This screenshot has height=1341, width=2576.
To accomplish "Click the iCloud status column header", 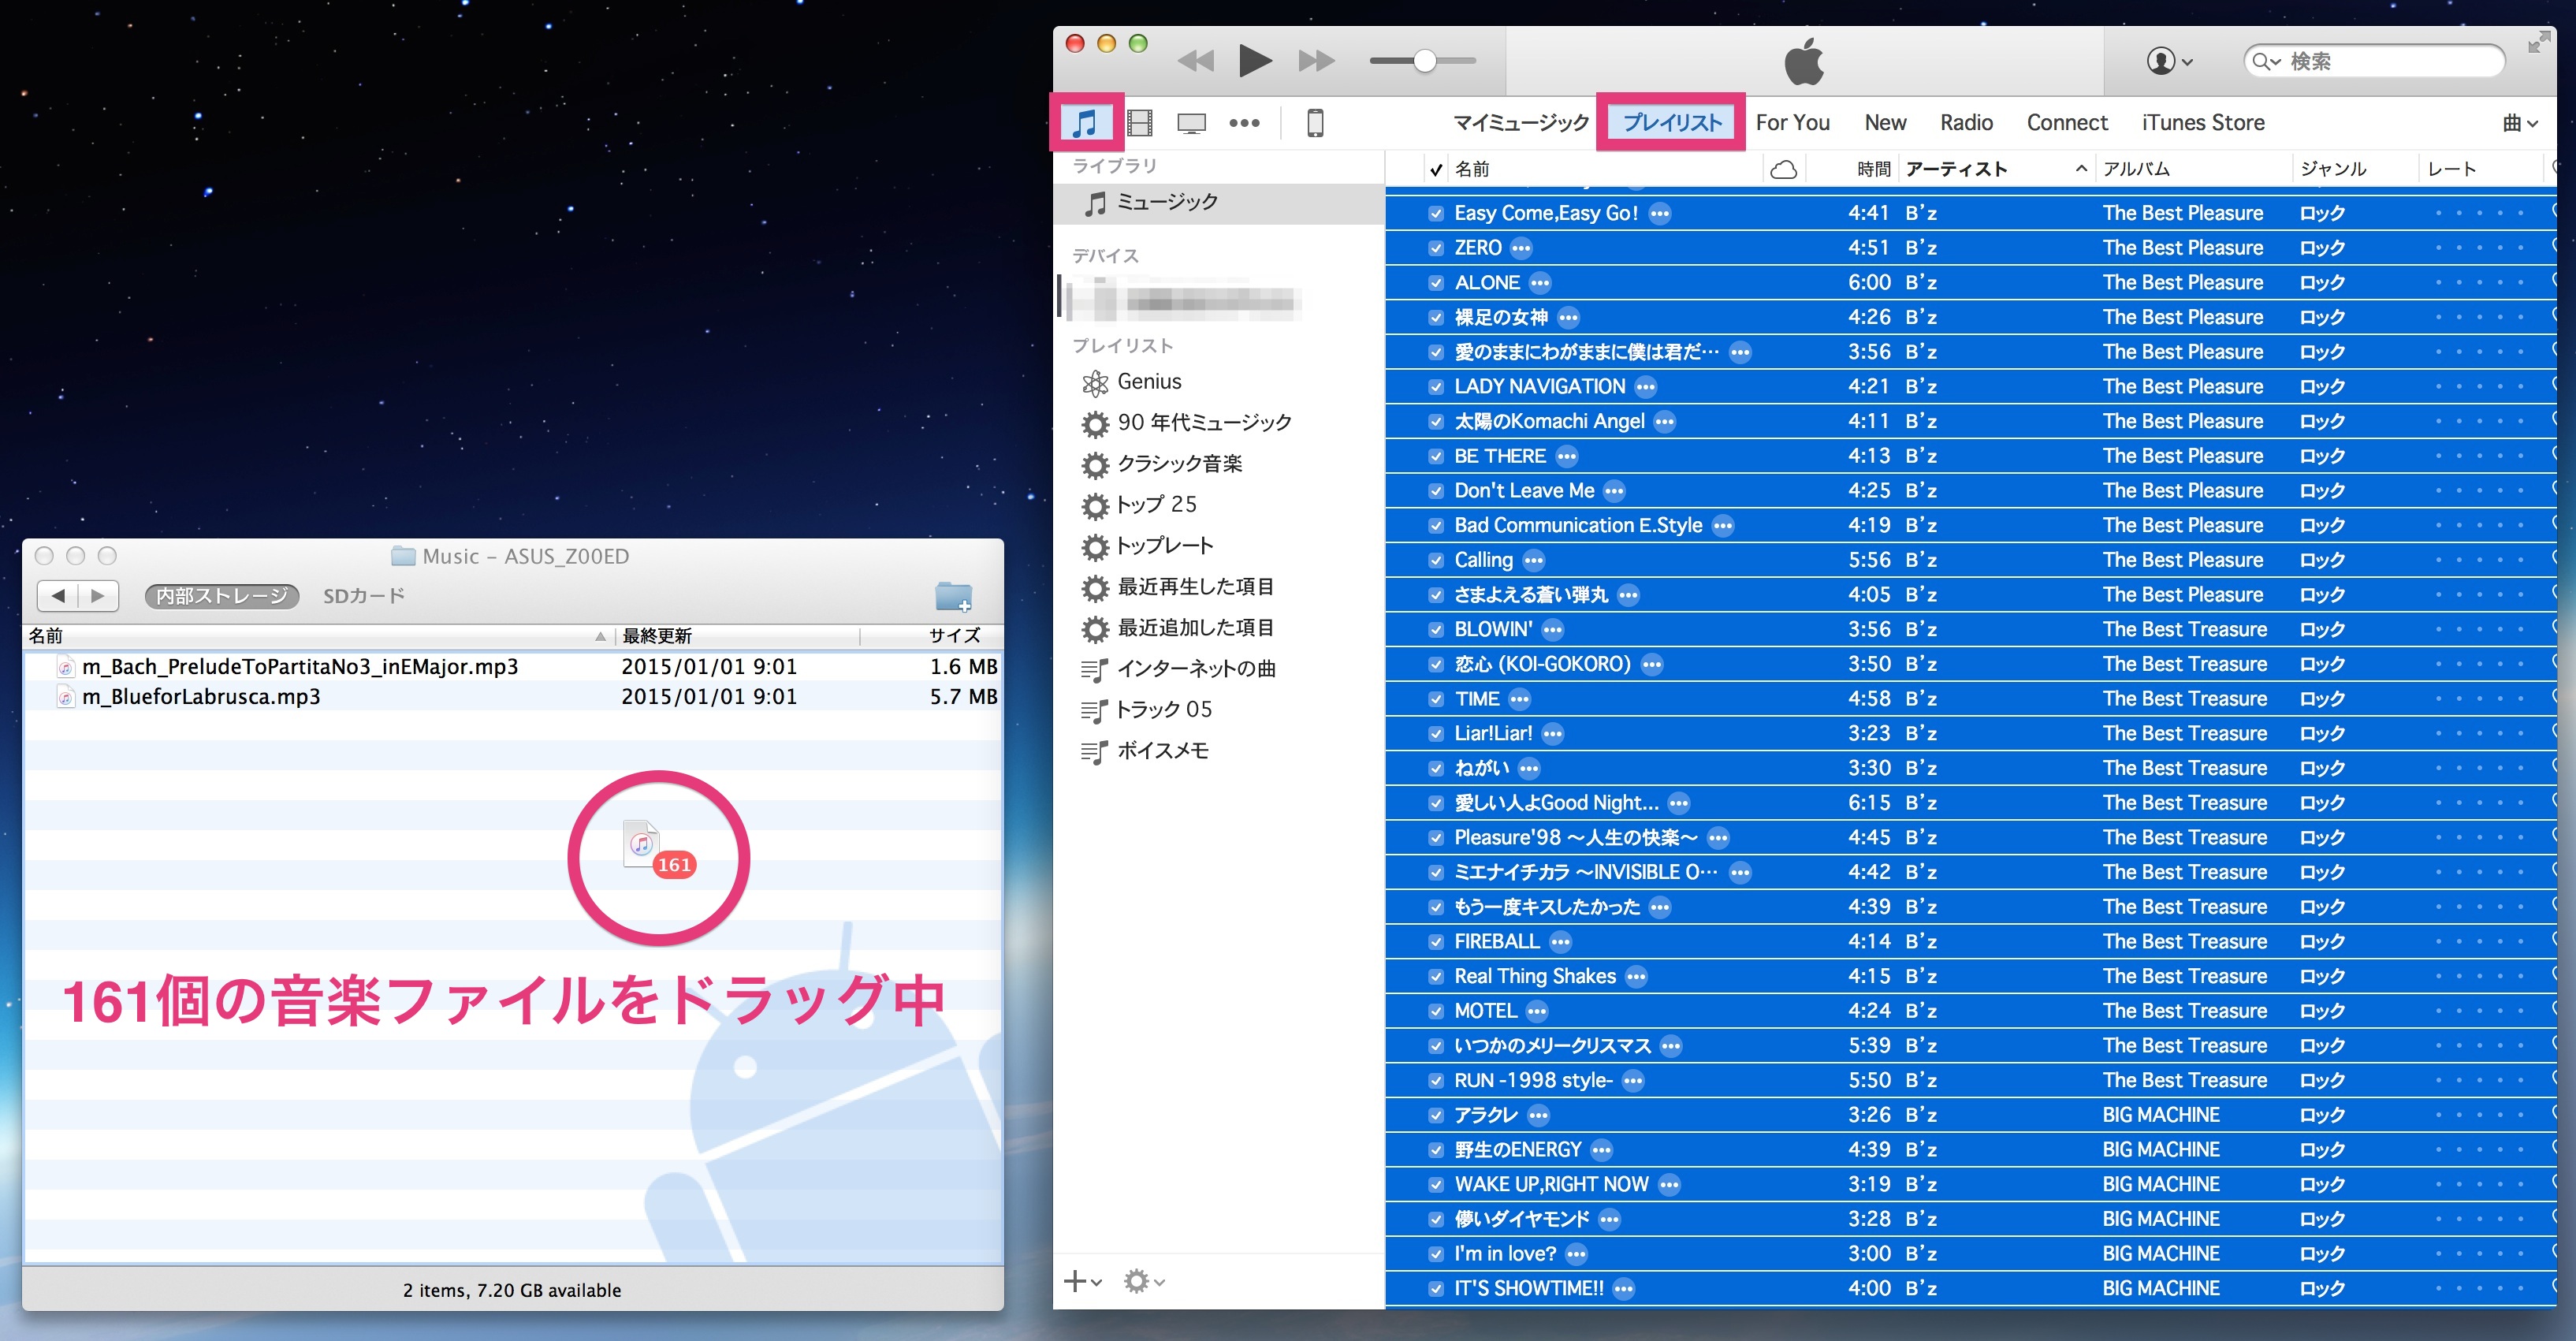I will (x=1784, y=169).
